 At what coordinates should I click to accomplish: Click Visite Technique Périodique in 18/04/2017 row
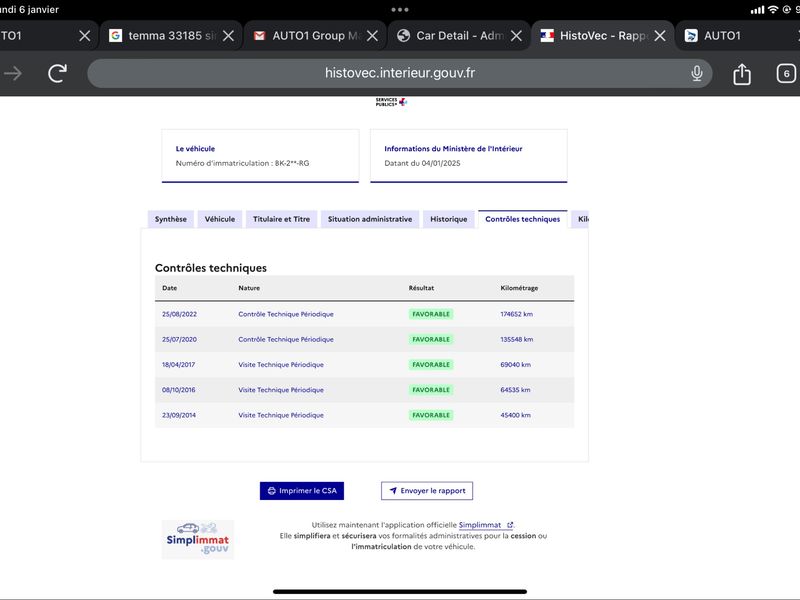[x=281, y=365]
